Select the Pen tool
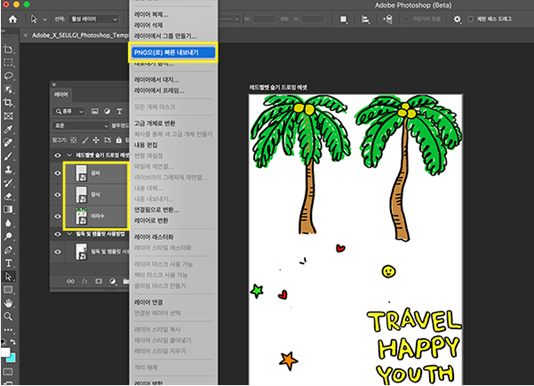Screen dimensions: 534x386 click(9, 250)
